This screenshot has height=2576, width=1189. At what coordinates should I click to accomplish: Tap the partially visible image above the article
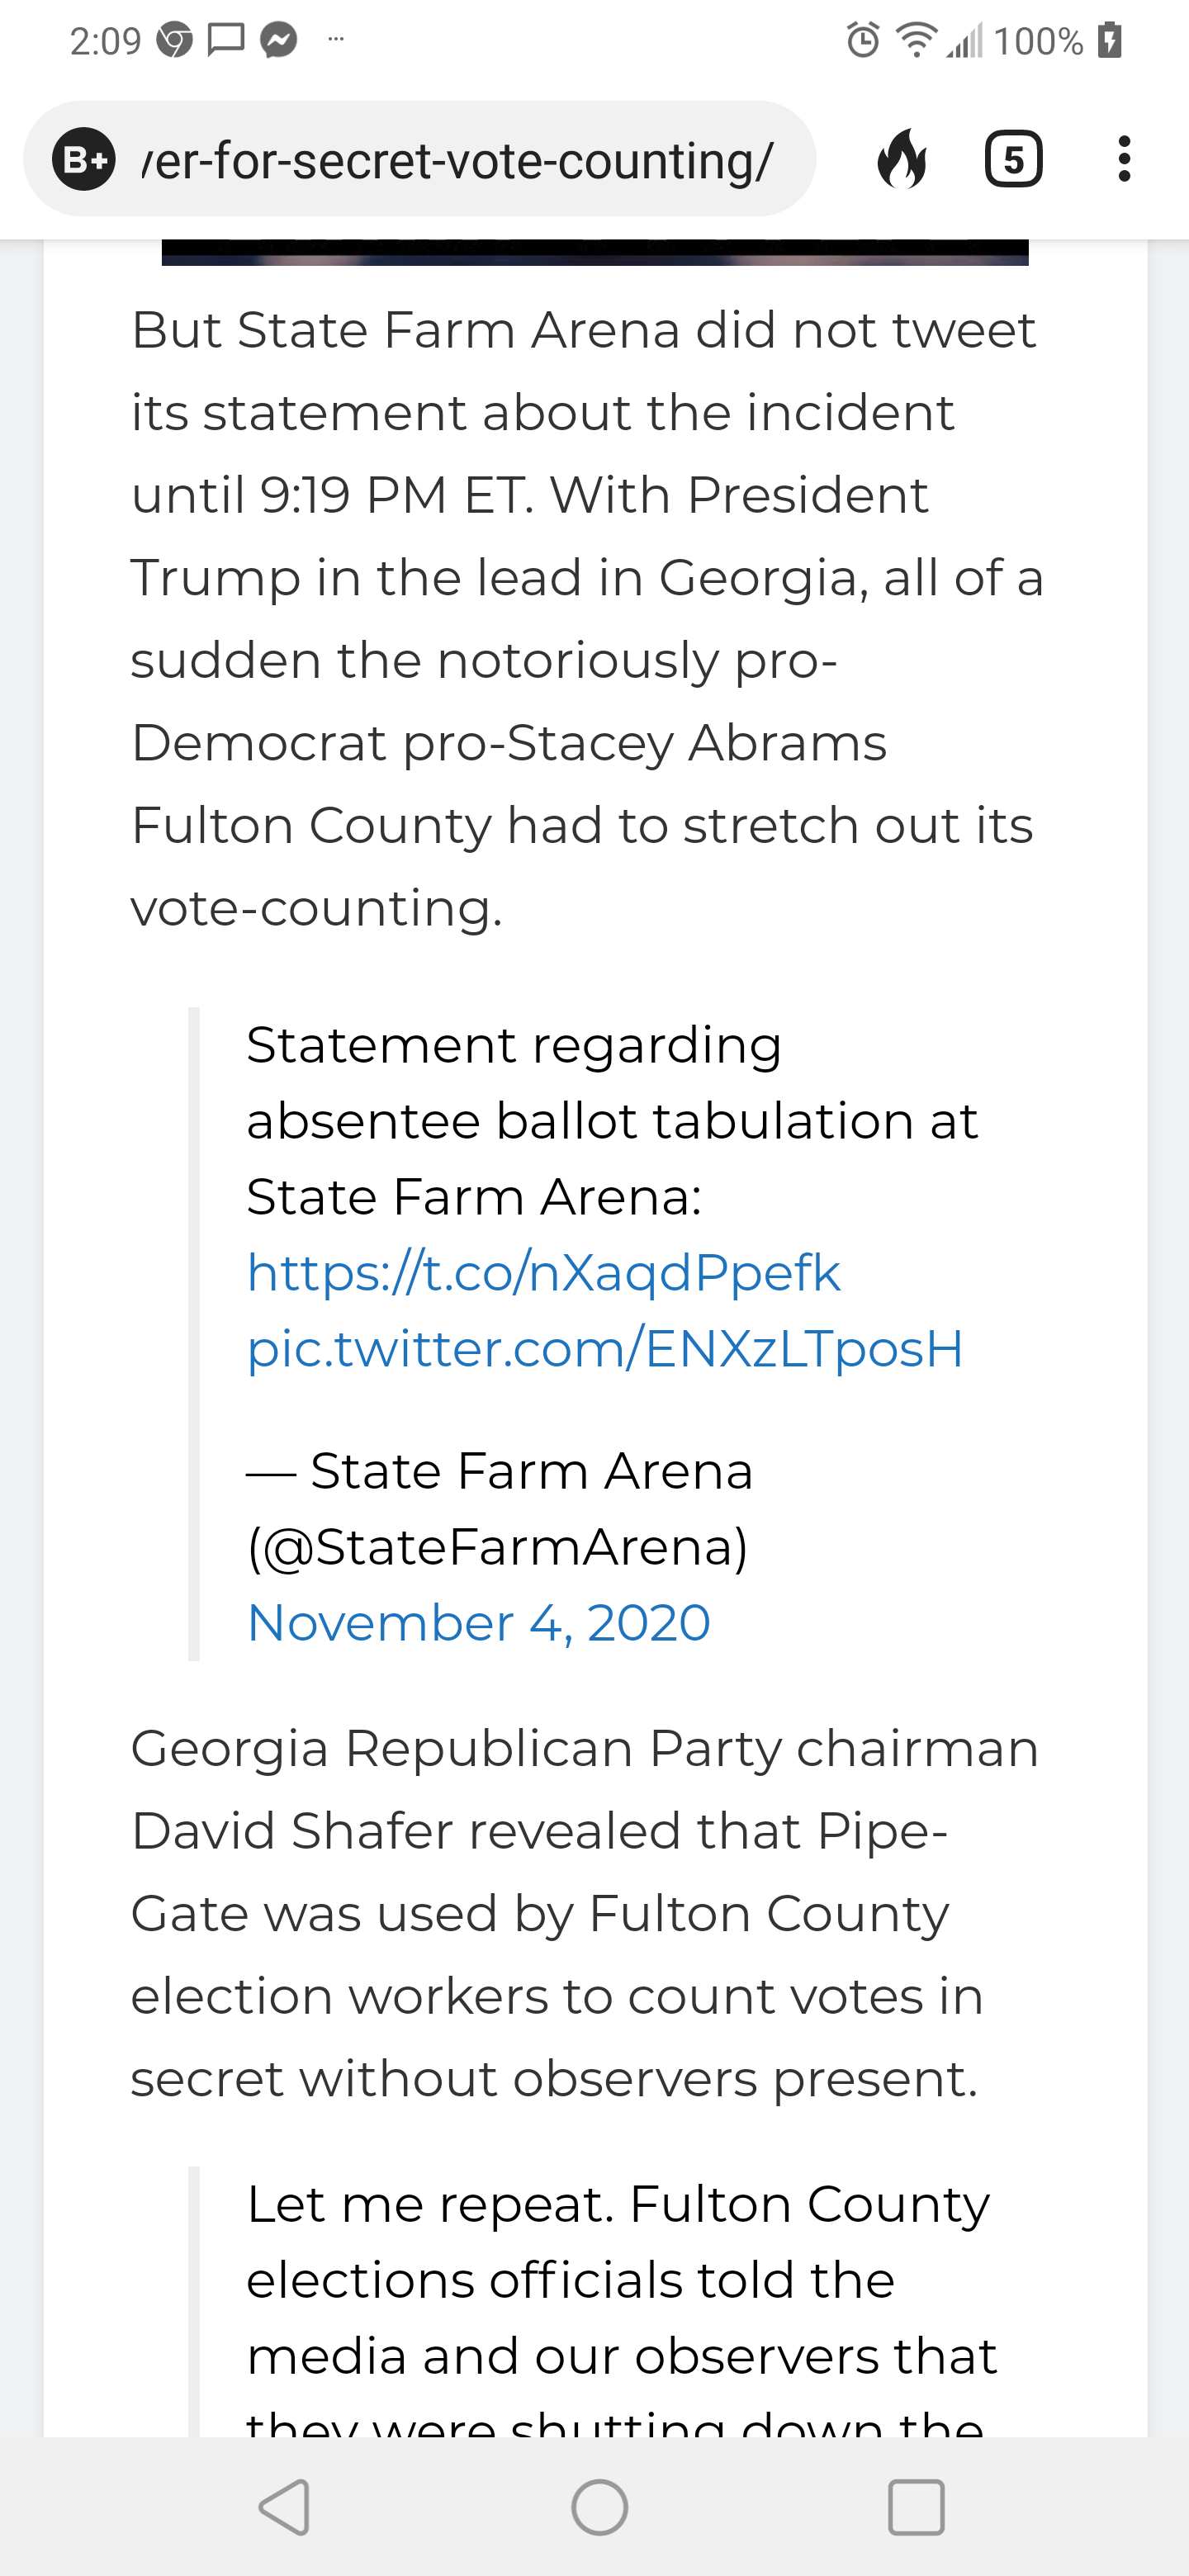click(x=595, y=252)
